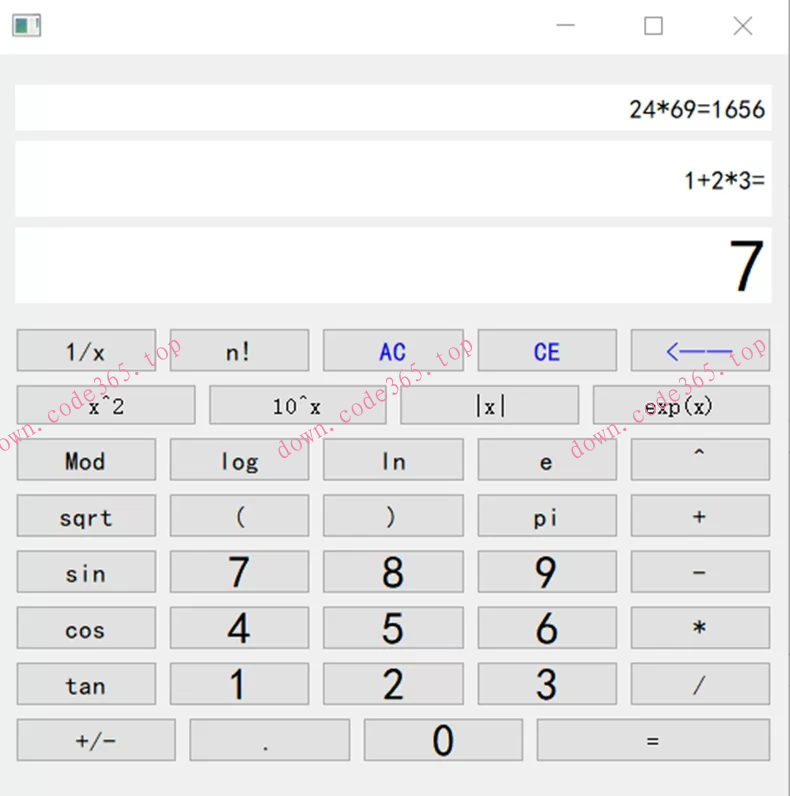Tap the digit 2 key
This screenshot has height=796, width=790.
pos(393,683)
